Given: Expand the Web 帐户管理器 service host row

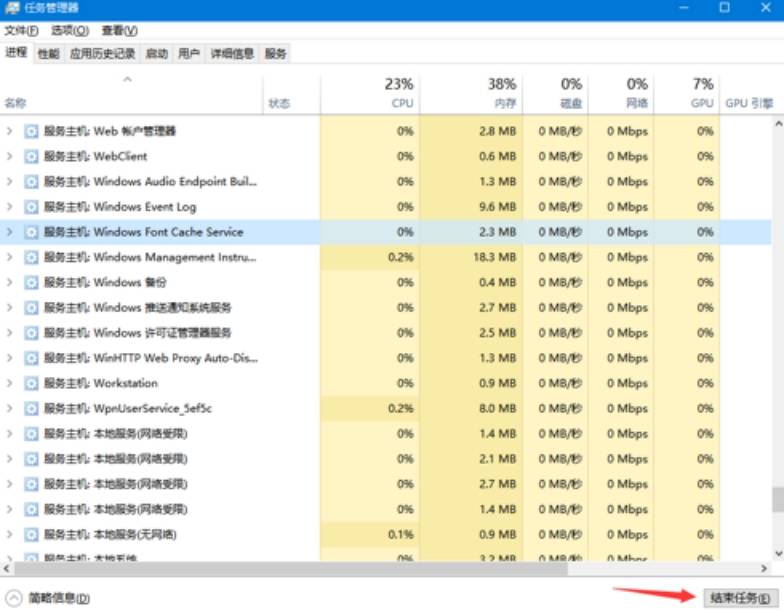Looking at the screenshot, I should pos(10,131).
